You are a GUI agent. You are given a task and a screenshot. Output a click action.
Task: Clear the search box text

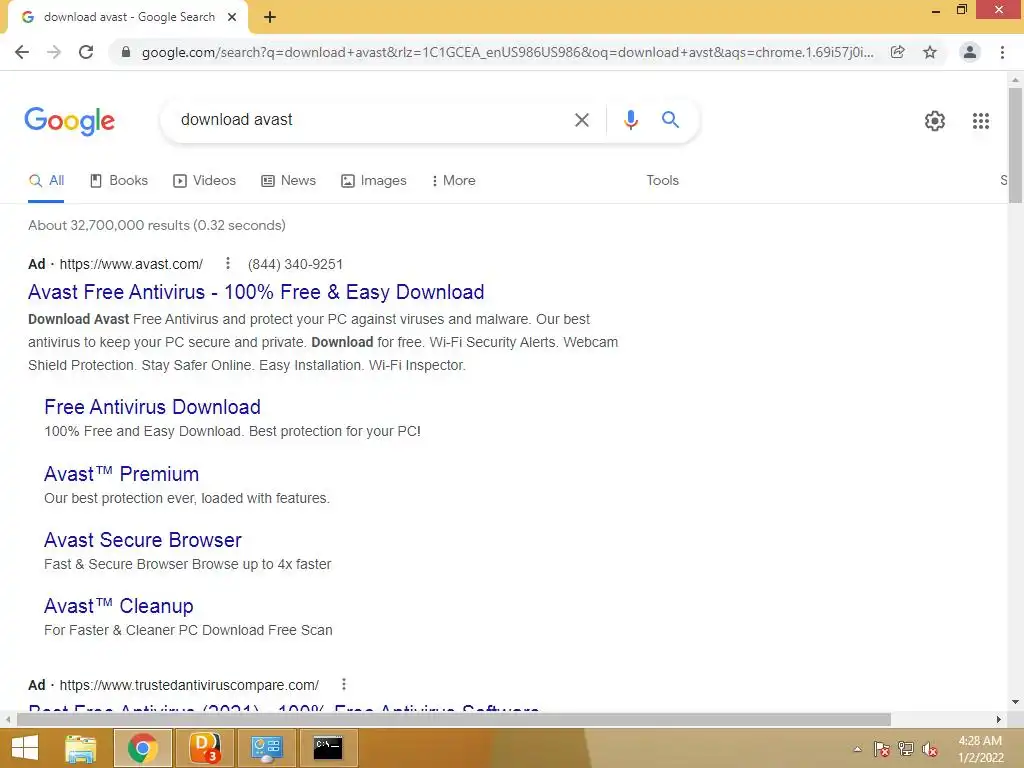[581, 120]
